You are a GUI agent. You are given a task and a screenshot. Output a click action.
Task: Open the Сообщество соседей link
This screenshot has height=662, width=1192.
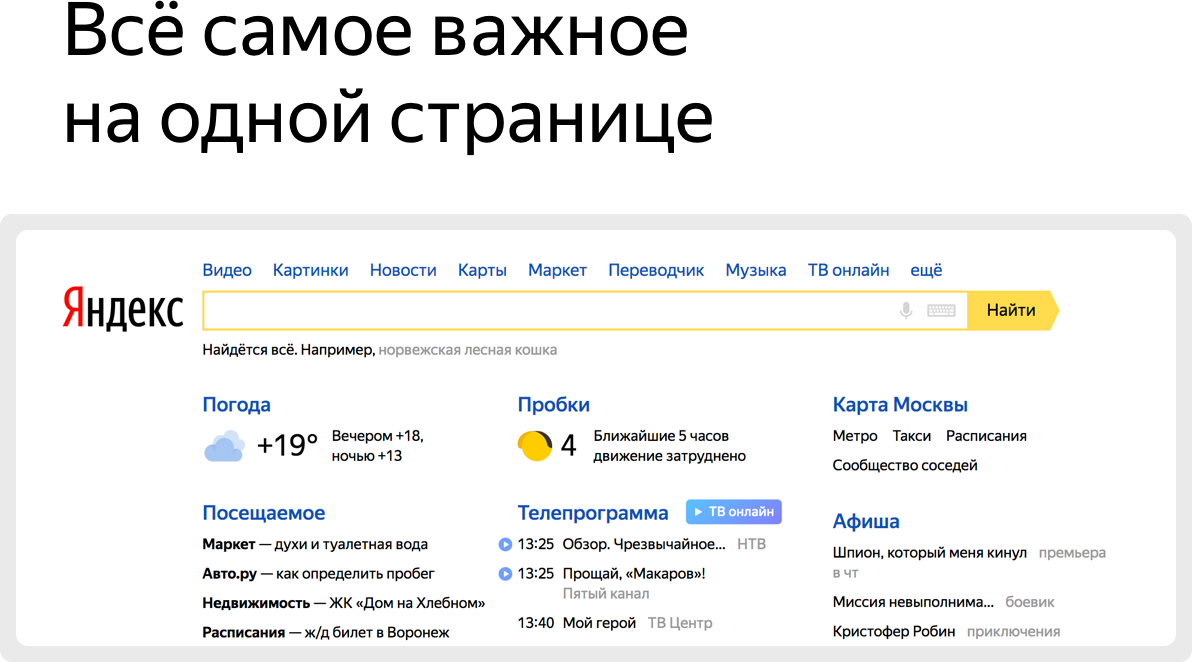click(x=905, y=465)
